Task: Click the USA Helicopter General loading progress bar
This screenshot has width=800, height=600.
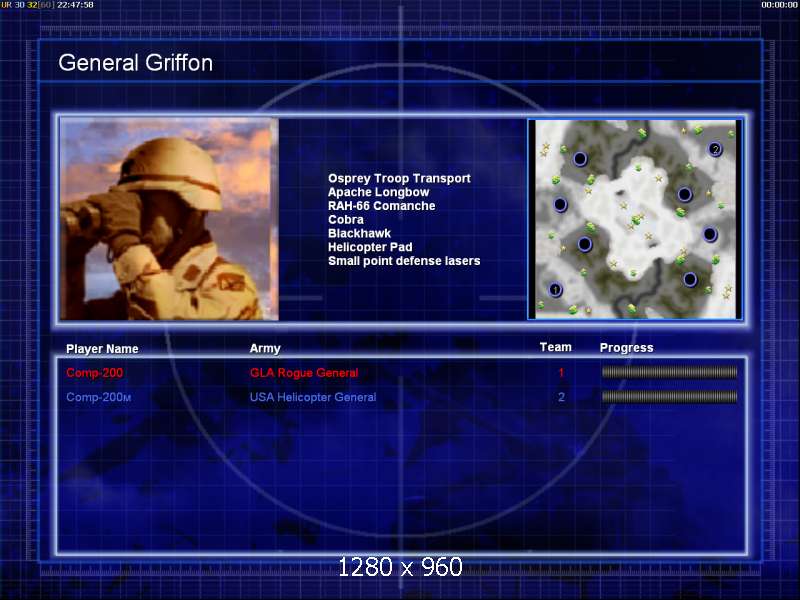Action: tap(669, 396)
